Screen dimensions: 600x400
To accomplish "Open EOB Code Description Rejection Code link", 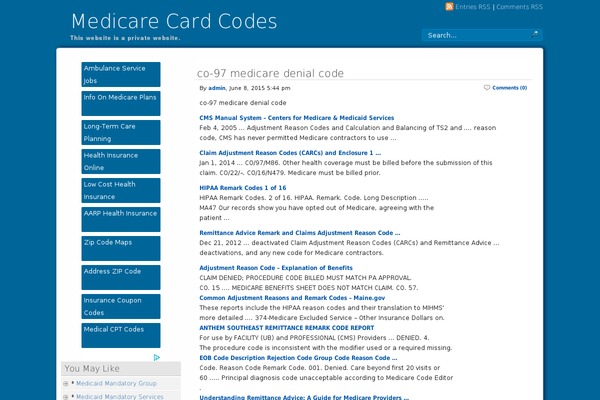I will click(x=298, y=358).
